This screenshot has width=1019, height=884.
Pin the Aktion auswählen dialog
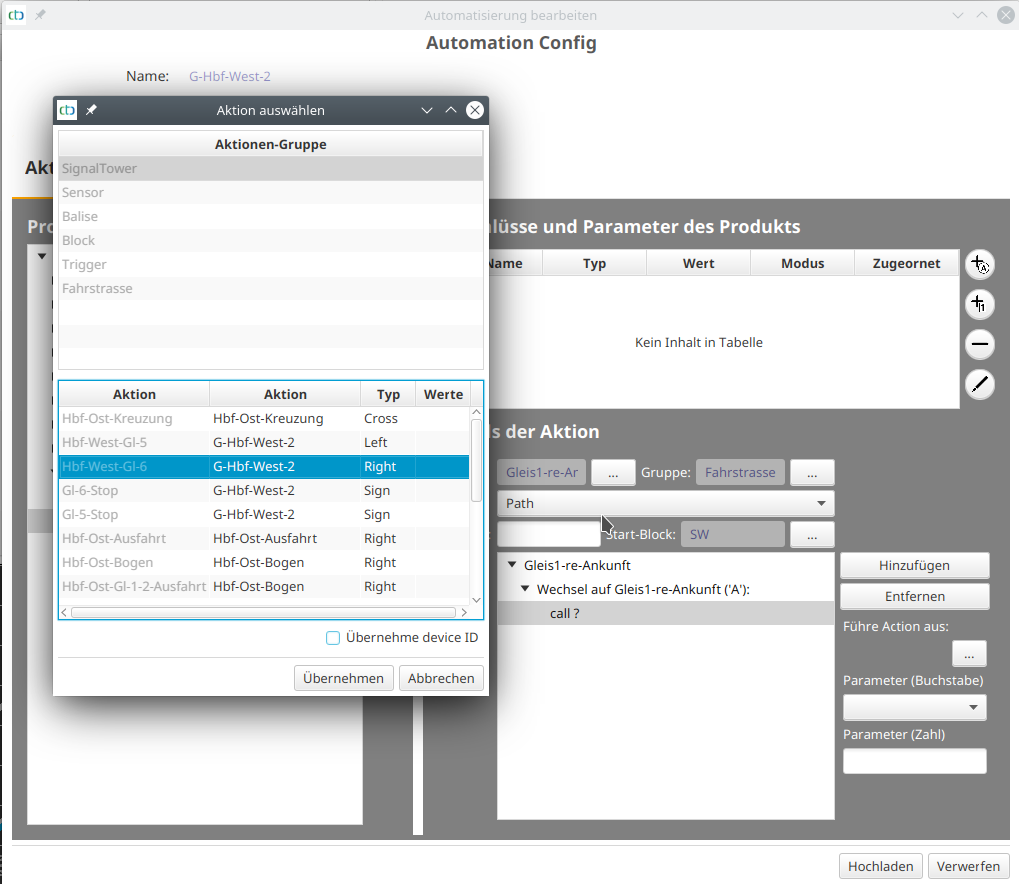(91, 110)
